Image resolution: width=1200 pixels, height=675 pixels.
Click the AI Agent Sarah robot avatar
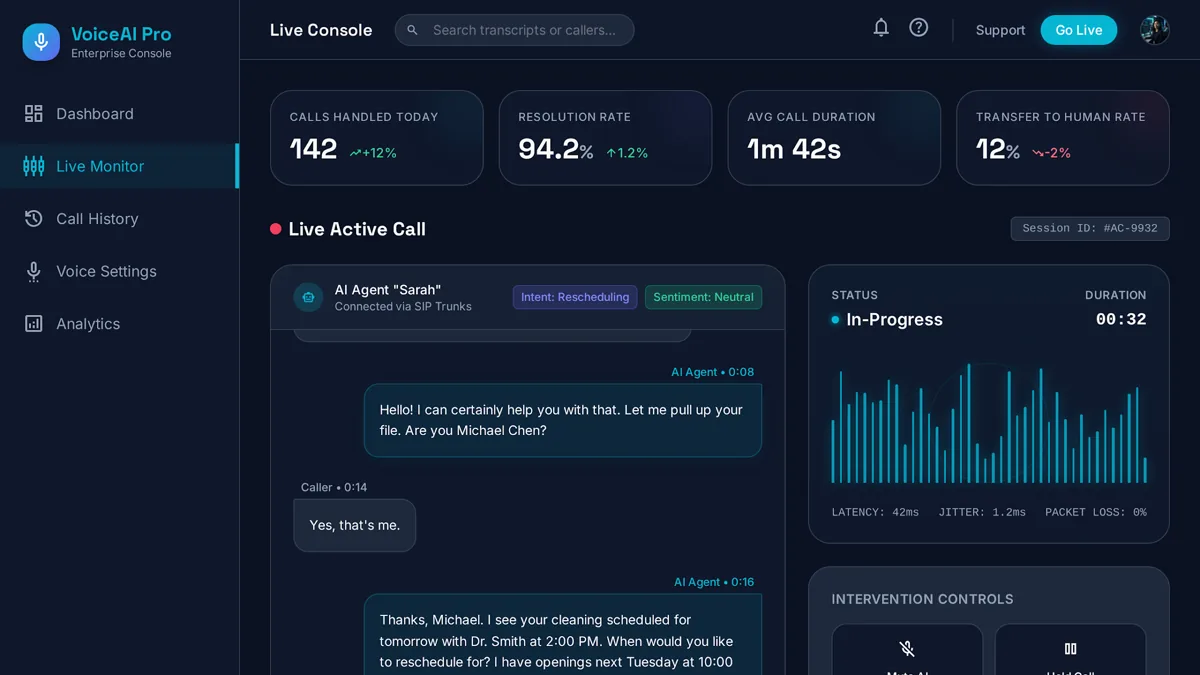coord(308,297)
